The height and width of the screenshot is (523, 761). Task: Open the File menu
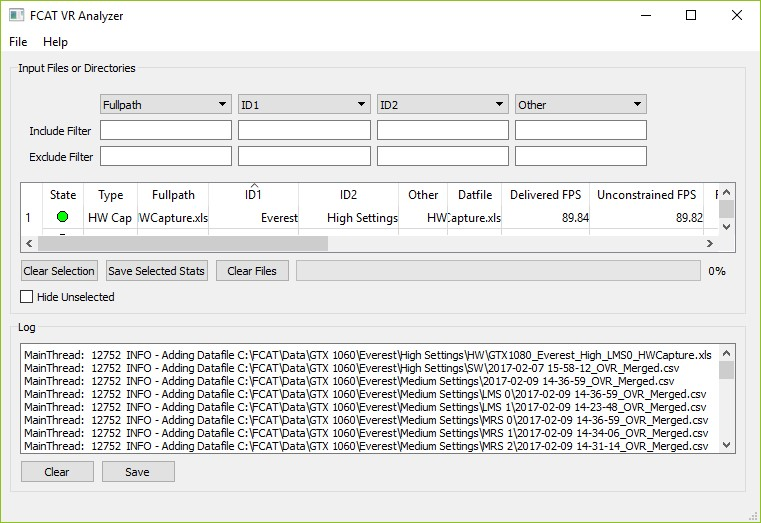18,42
